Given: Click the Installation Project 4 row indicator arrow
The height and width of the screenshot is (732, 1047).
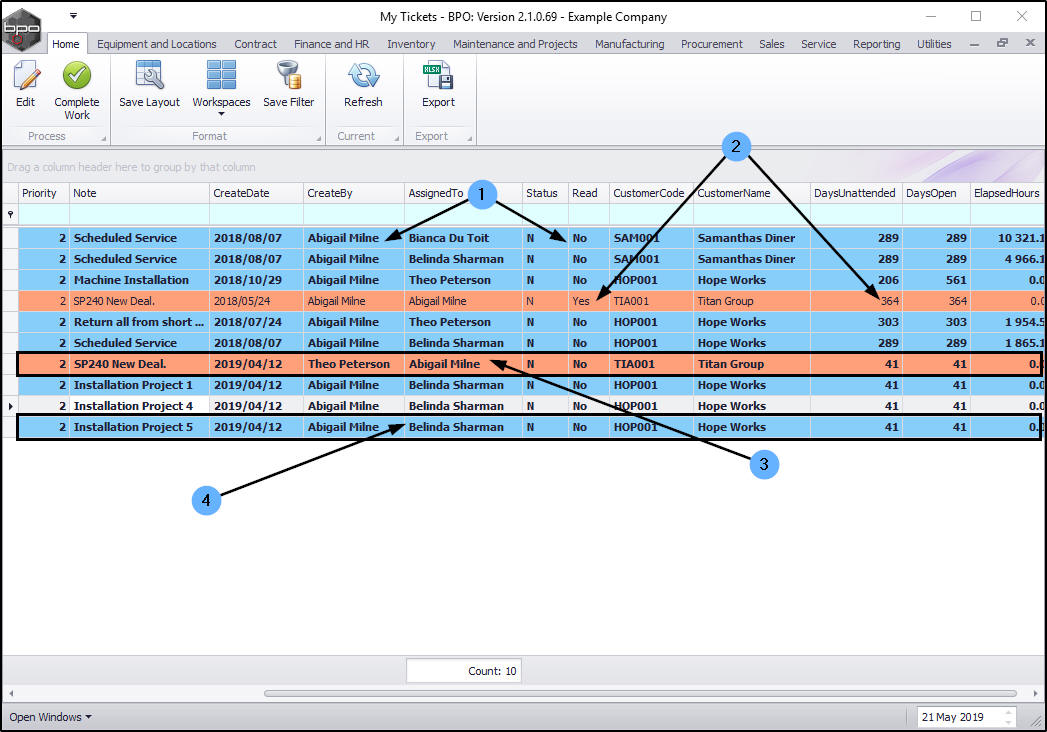Looking at the screenshot, I should [10, 406].
